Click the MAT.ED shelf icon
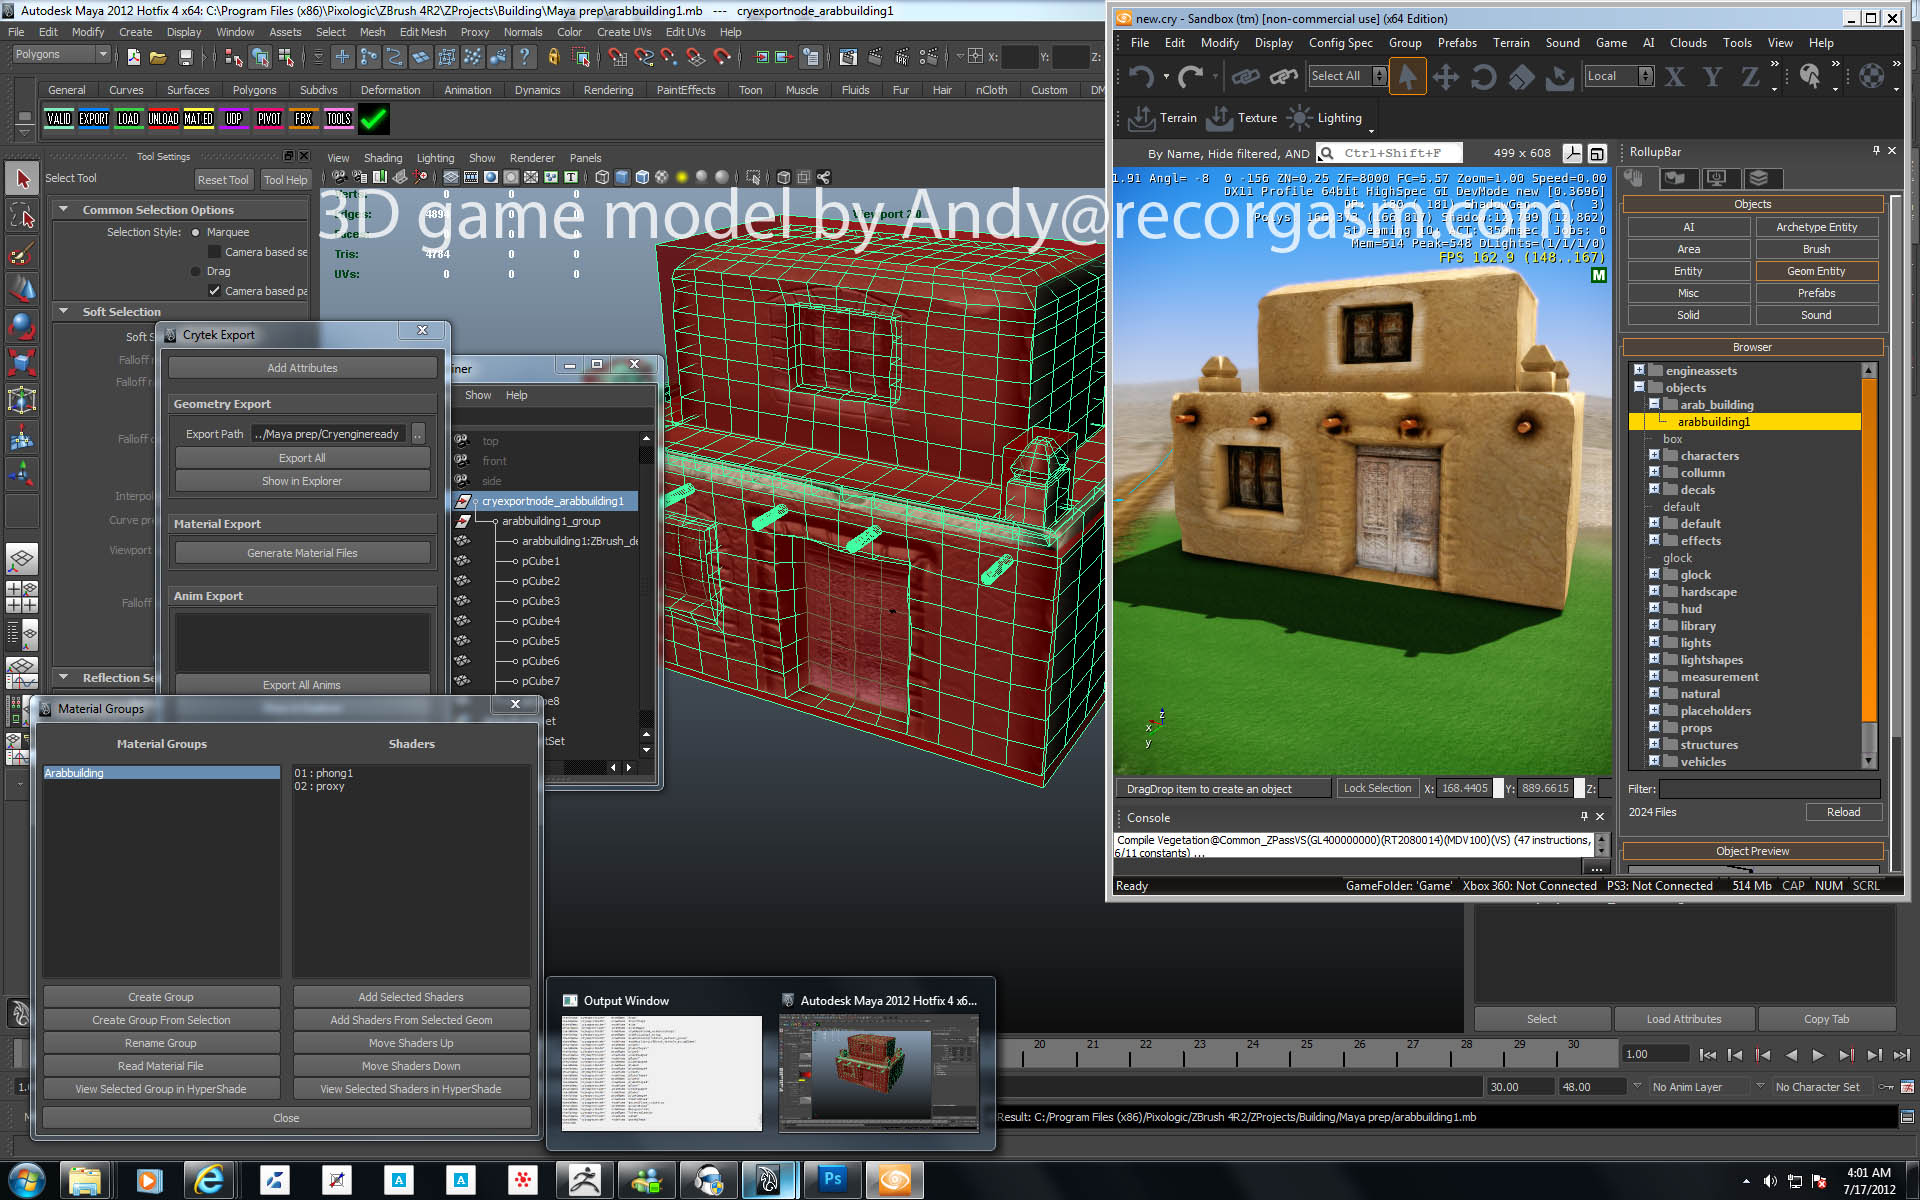This screenshot has height=1200, width=1920. 198,119
